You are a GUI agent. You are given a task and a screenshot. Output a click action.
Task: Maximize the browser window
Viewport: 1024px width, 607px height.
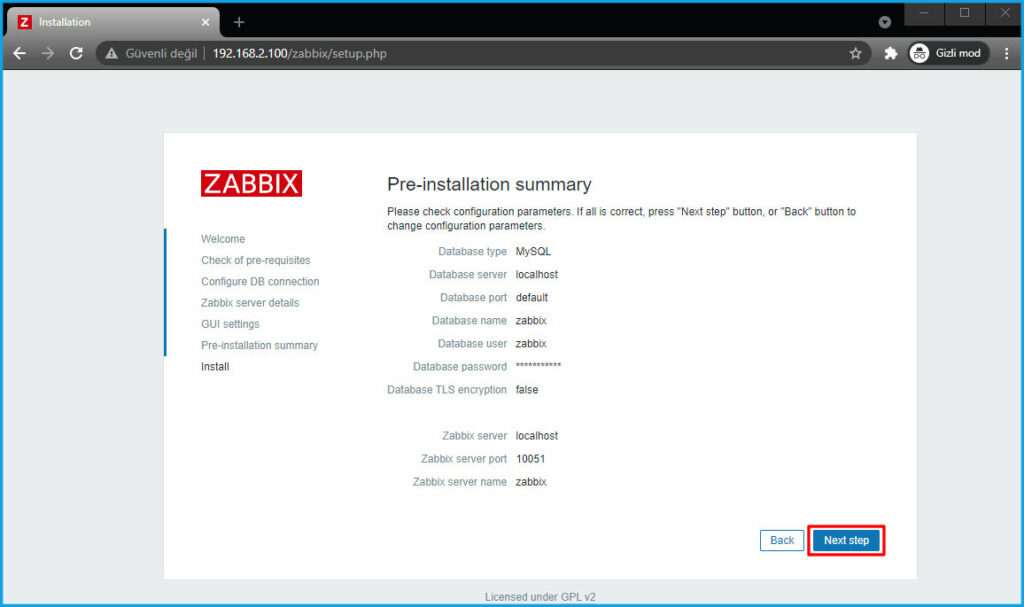[x=964, y=13]
